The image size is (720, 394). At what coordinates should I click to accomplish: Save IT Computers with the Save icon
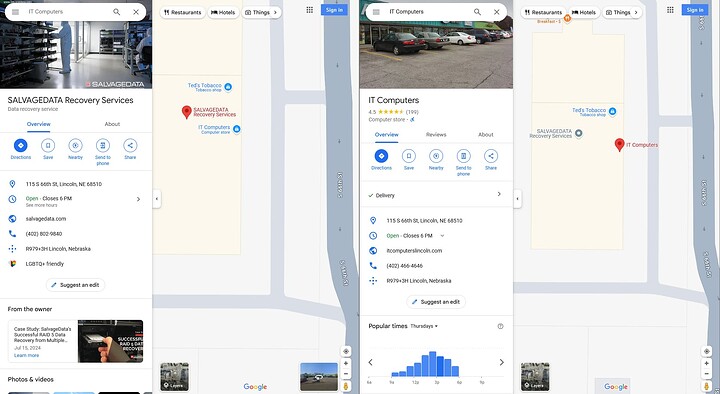(x=409, y=156)
